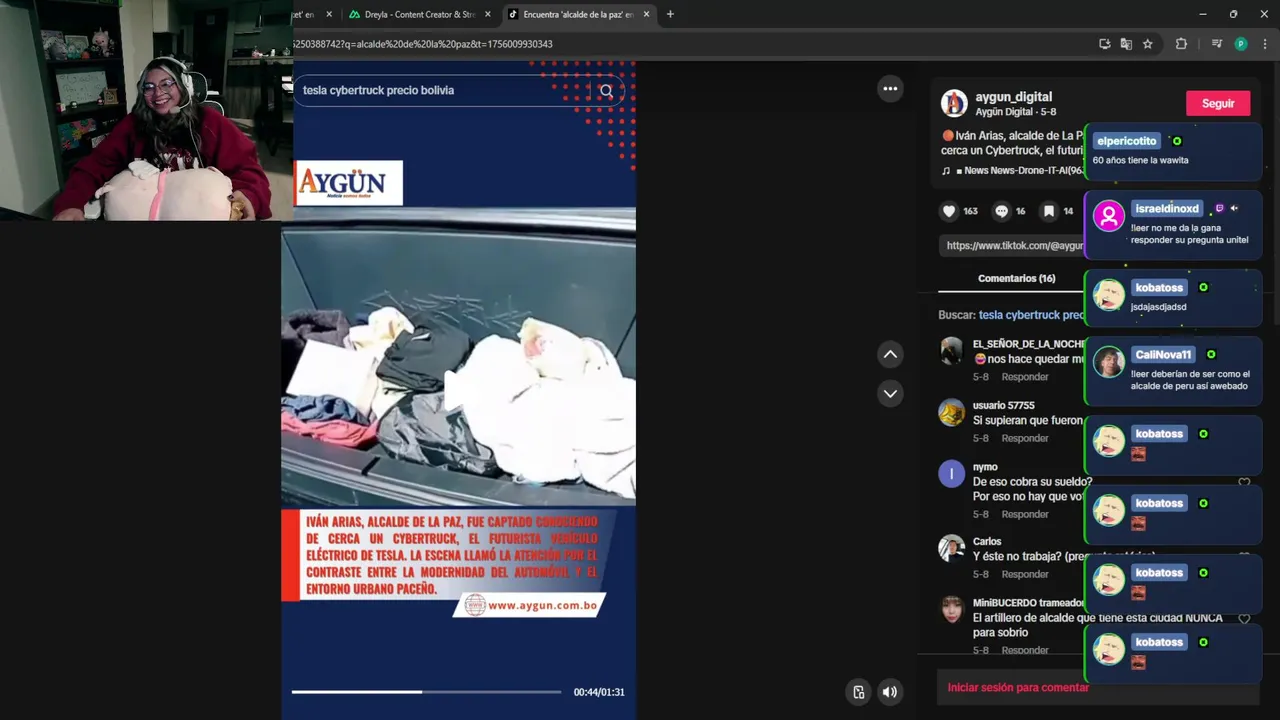The image size is (1280, 720).
Task: Open the three-dot more options menu on the video
Action: point(890,89)
